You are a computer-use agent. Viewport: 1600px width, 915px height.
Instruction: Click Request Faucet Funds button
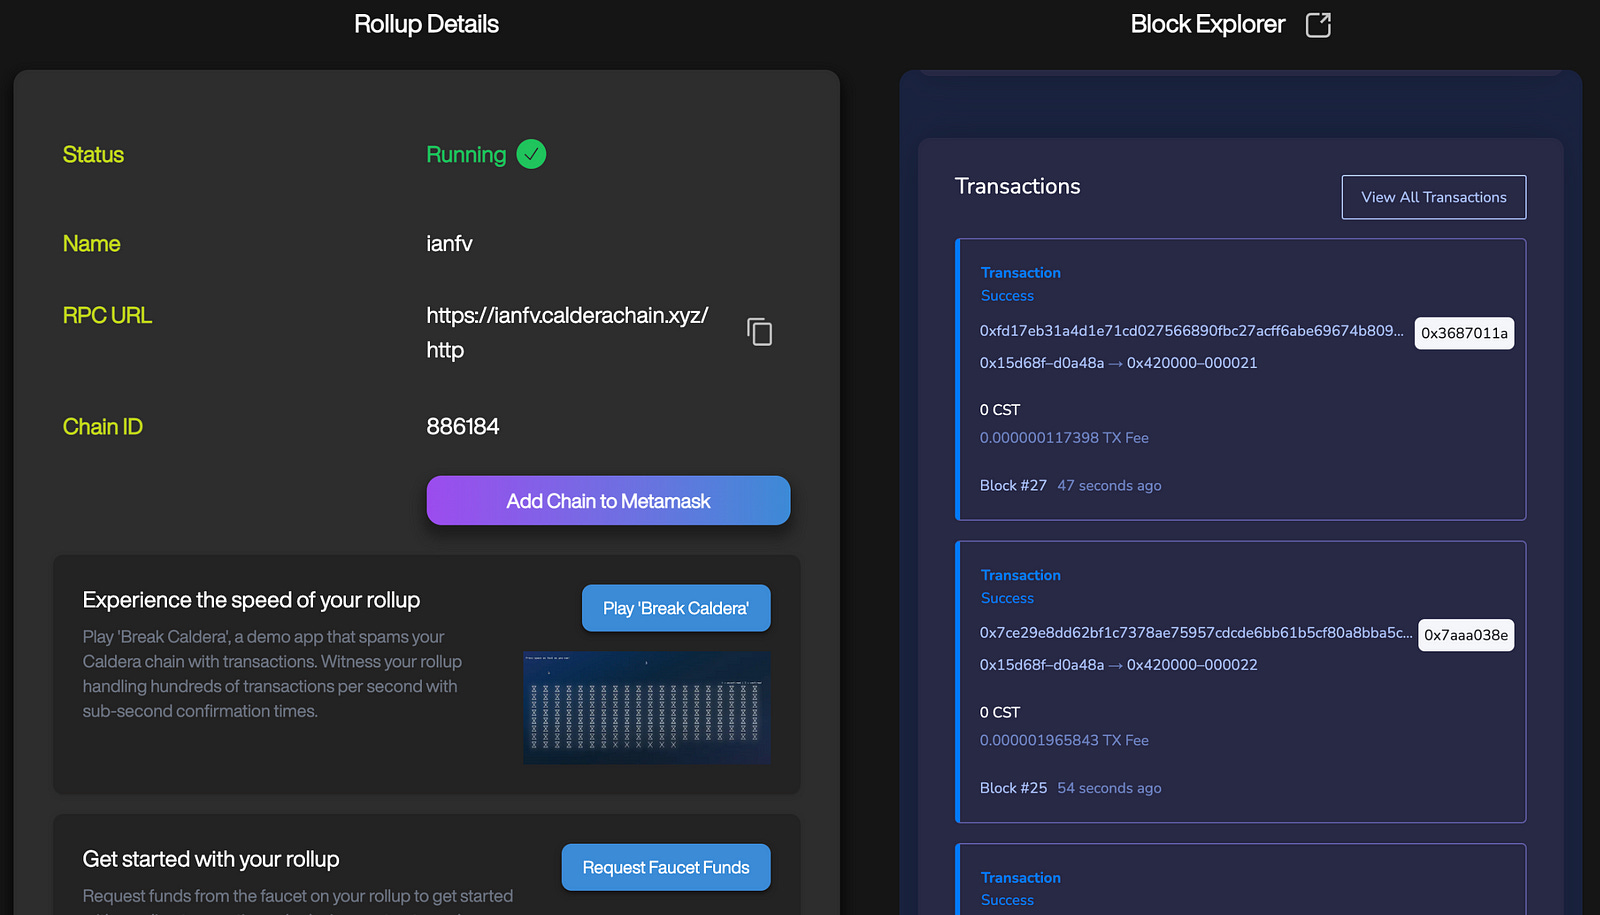pyautogui.click(x=666, y=867)
